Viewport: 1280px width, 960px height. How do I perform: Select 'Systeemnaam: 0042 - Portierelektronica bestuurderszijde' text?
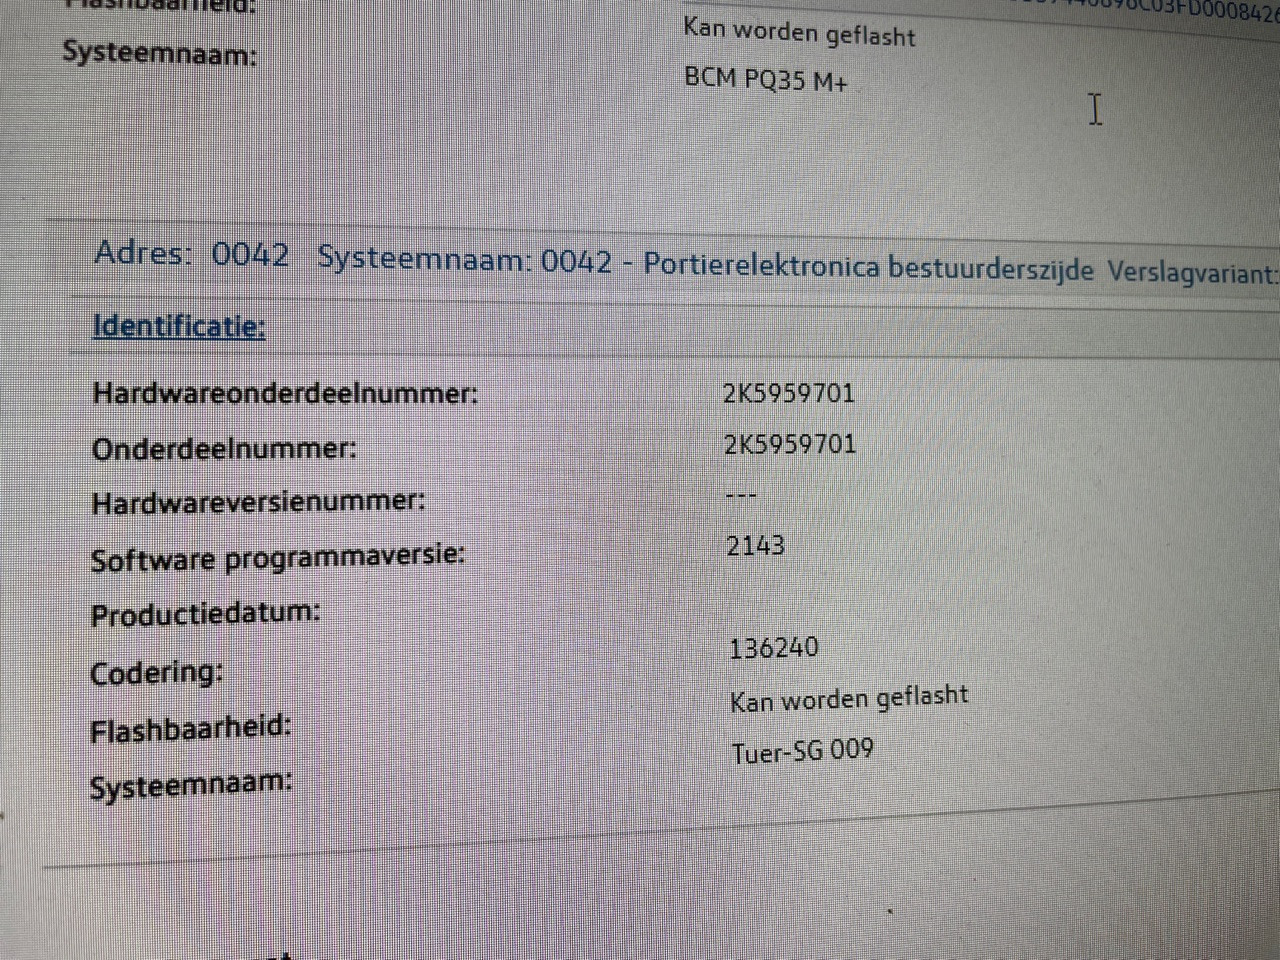[x=705, y=264]
